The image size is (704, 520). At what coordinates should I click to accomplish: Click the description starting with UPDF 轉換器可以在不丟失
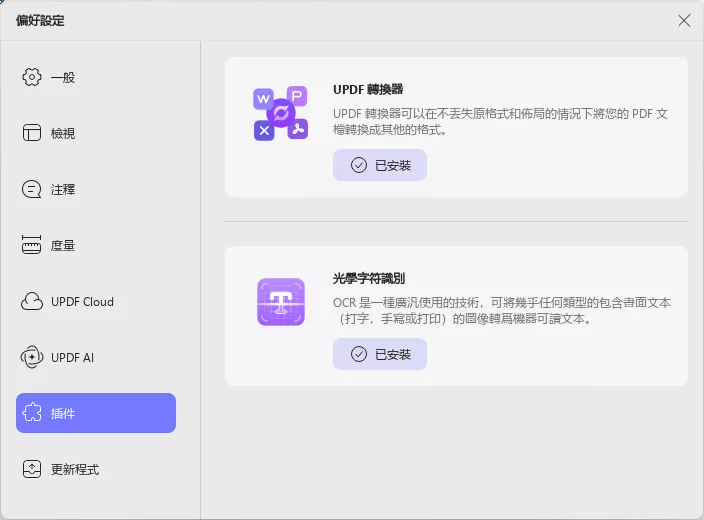pos(501,122)
